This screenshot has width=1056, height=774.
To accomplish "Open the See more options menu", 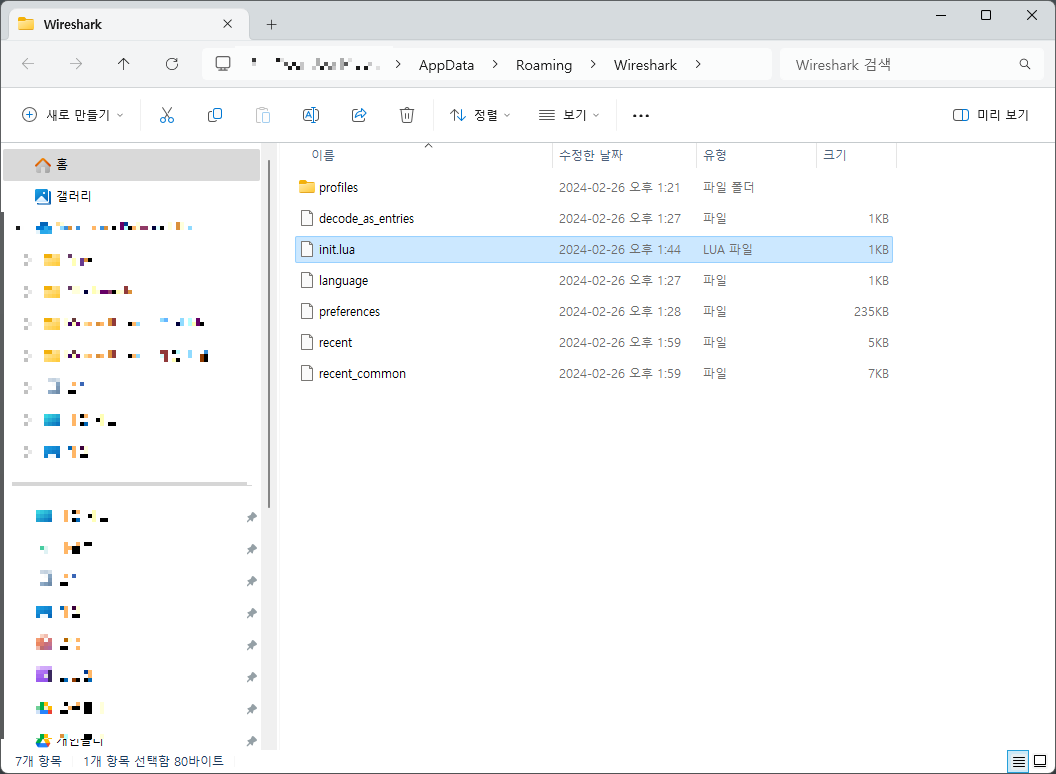I will point(640,115).
